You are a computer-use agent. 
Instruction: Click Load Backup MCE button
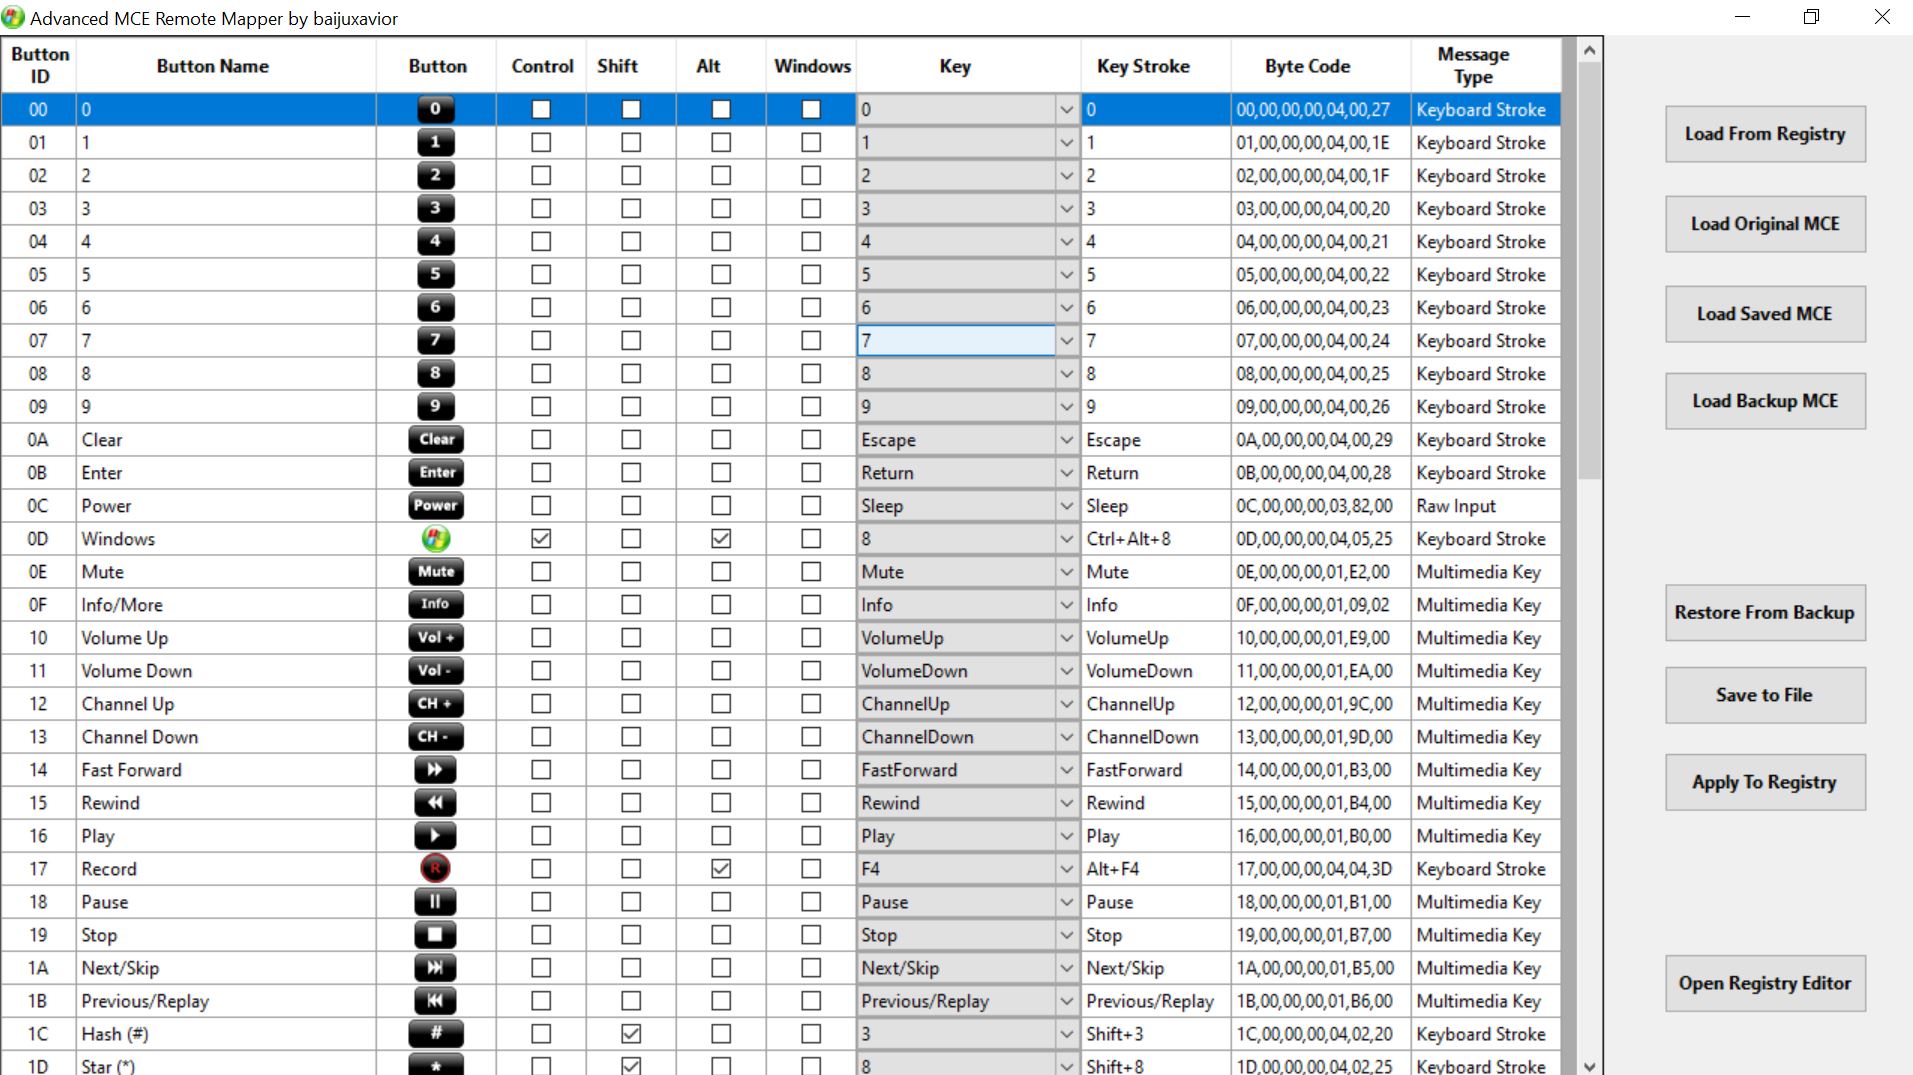(x=1765, y=401)
